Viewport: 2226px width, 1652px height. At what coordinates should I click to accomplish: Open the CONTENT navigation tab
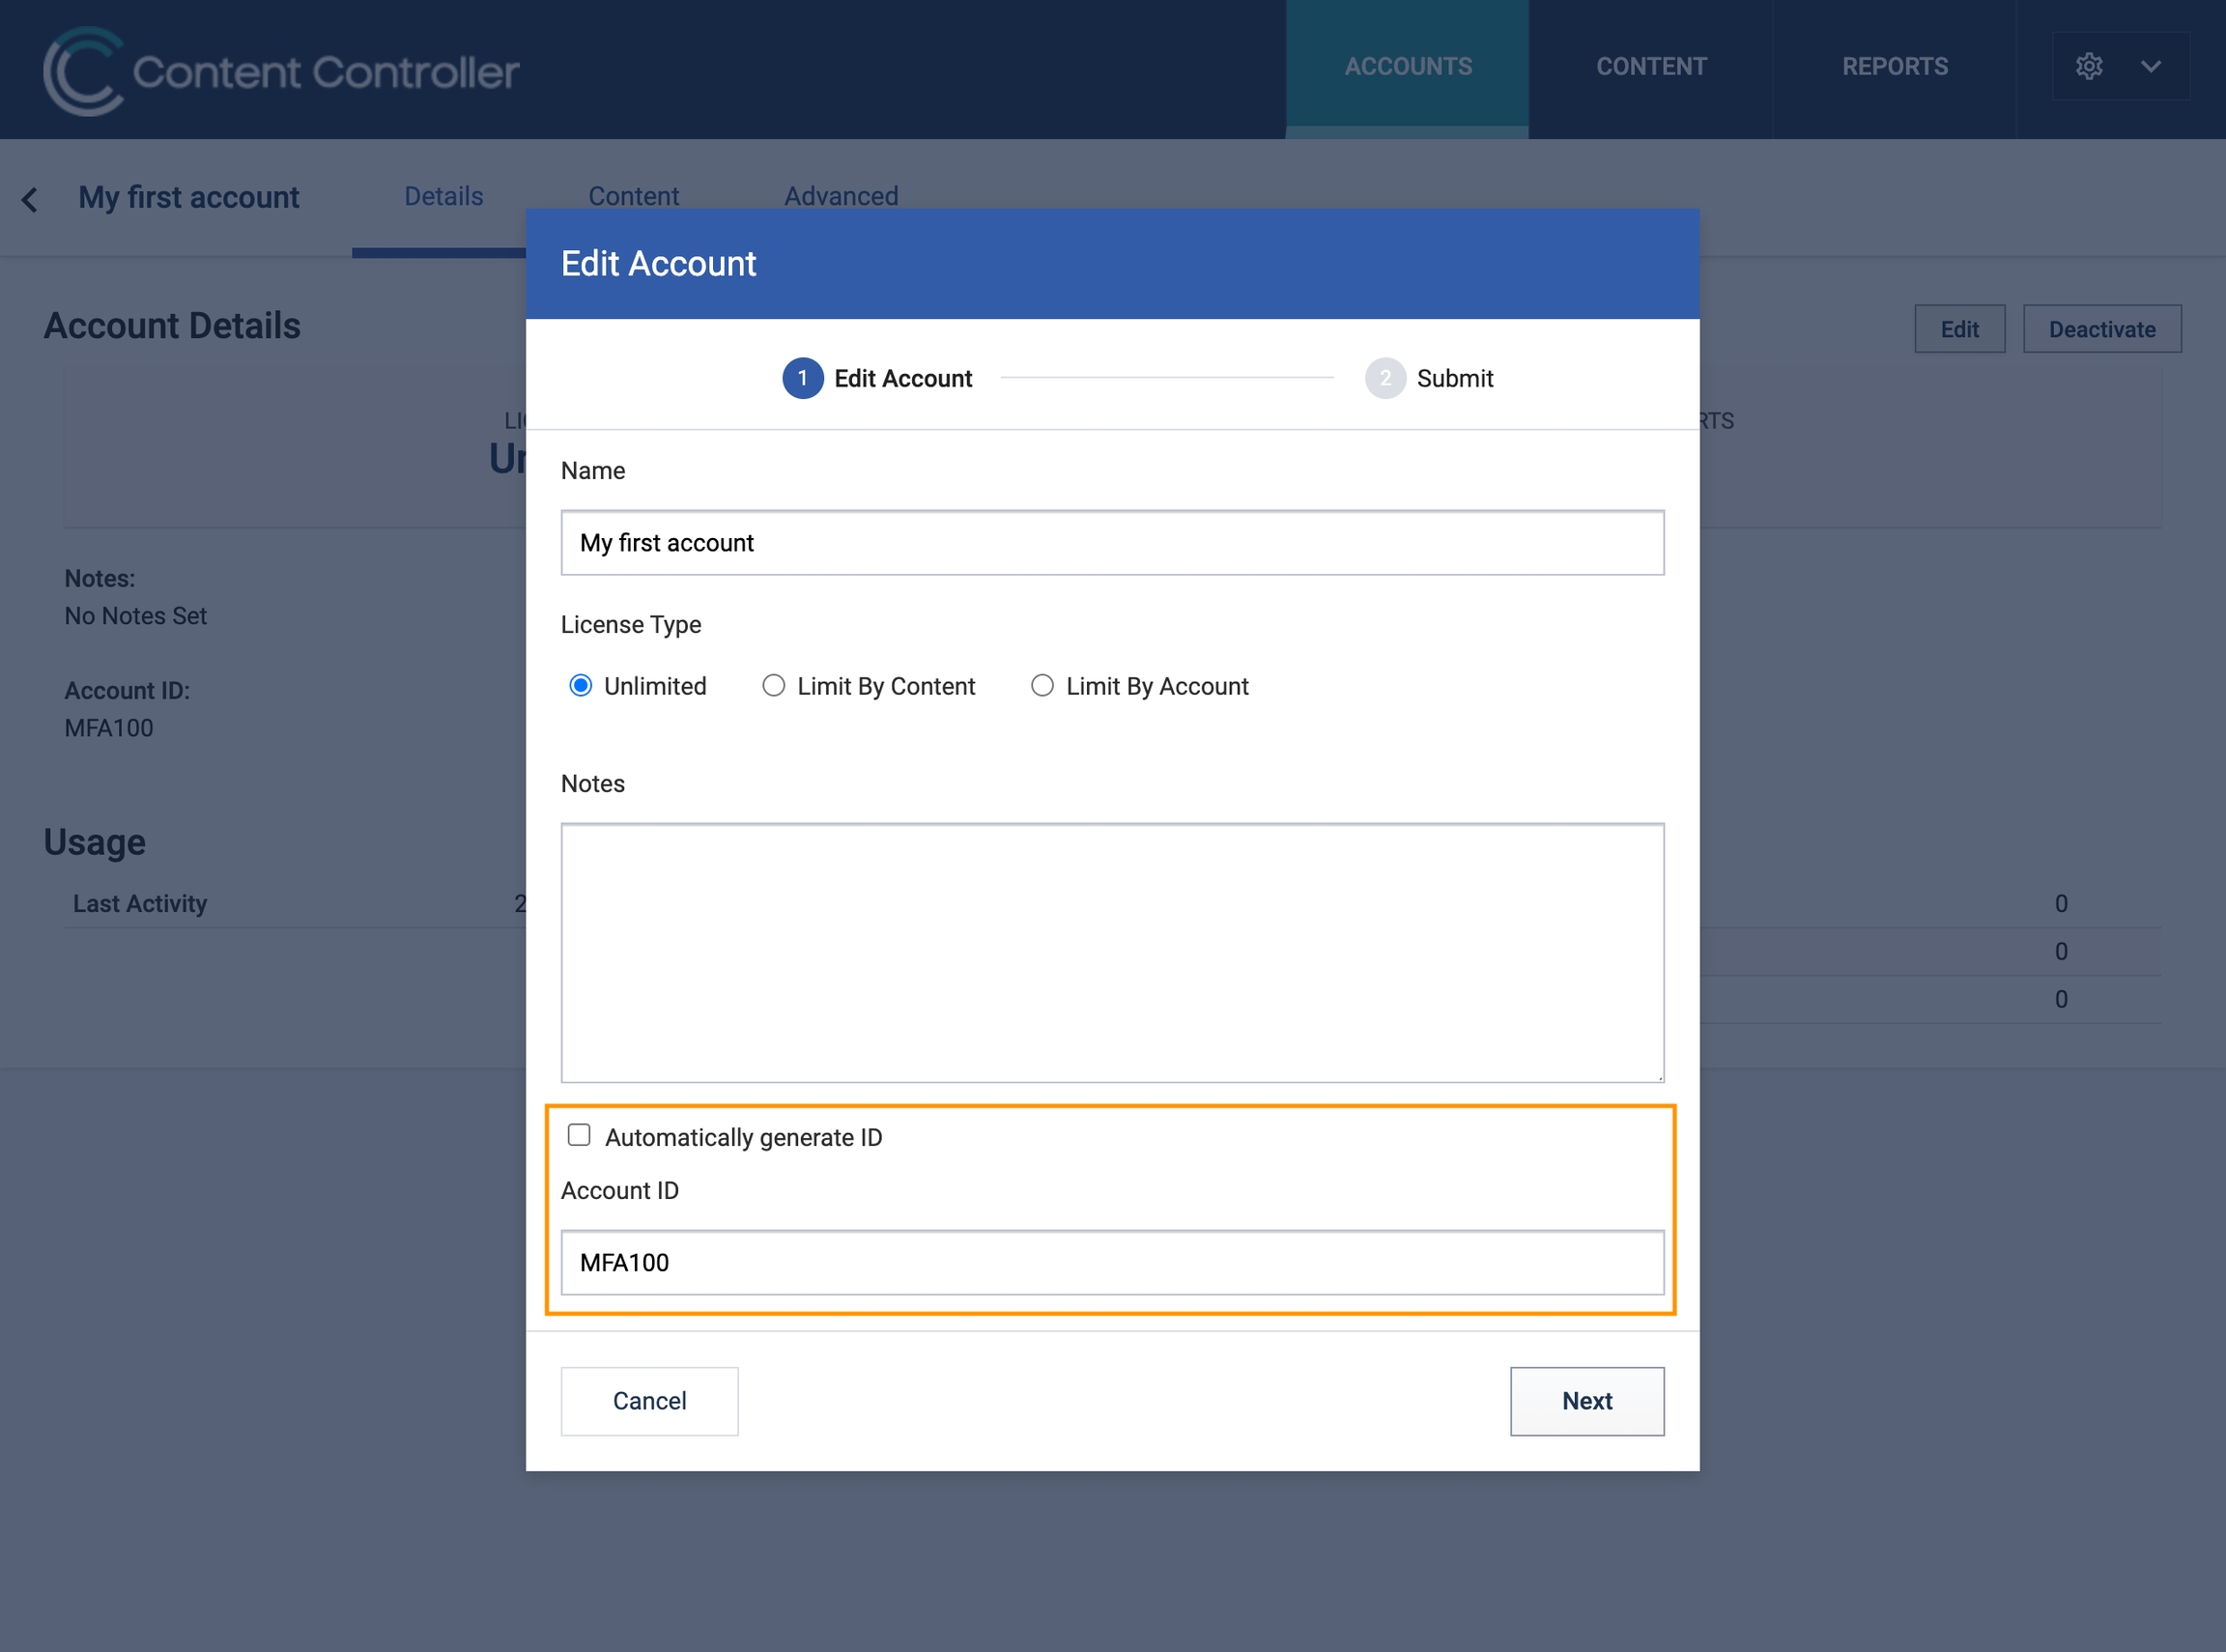[x=1651, y=67]
